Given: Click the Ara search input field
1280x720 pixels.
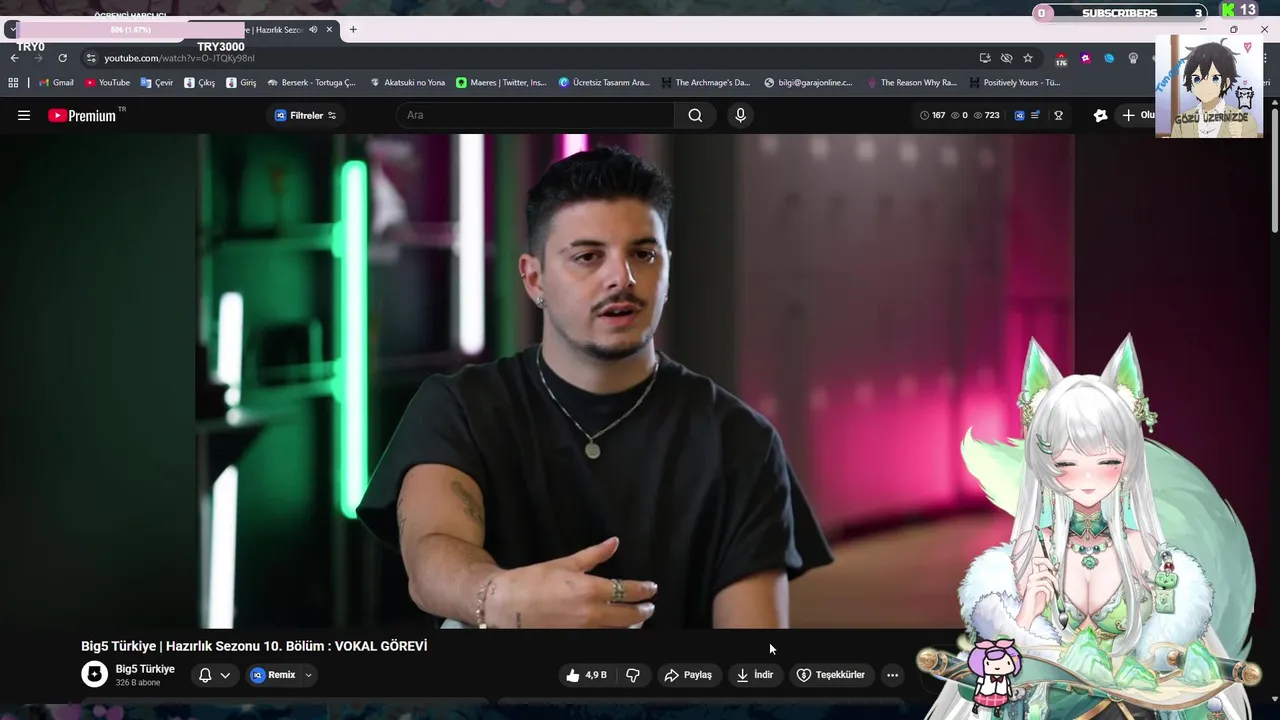Looking at the screenshot, I should tap(536, 115).
